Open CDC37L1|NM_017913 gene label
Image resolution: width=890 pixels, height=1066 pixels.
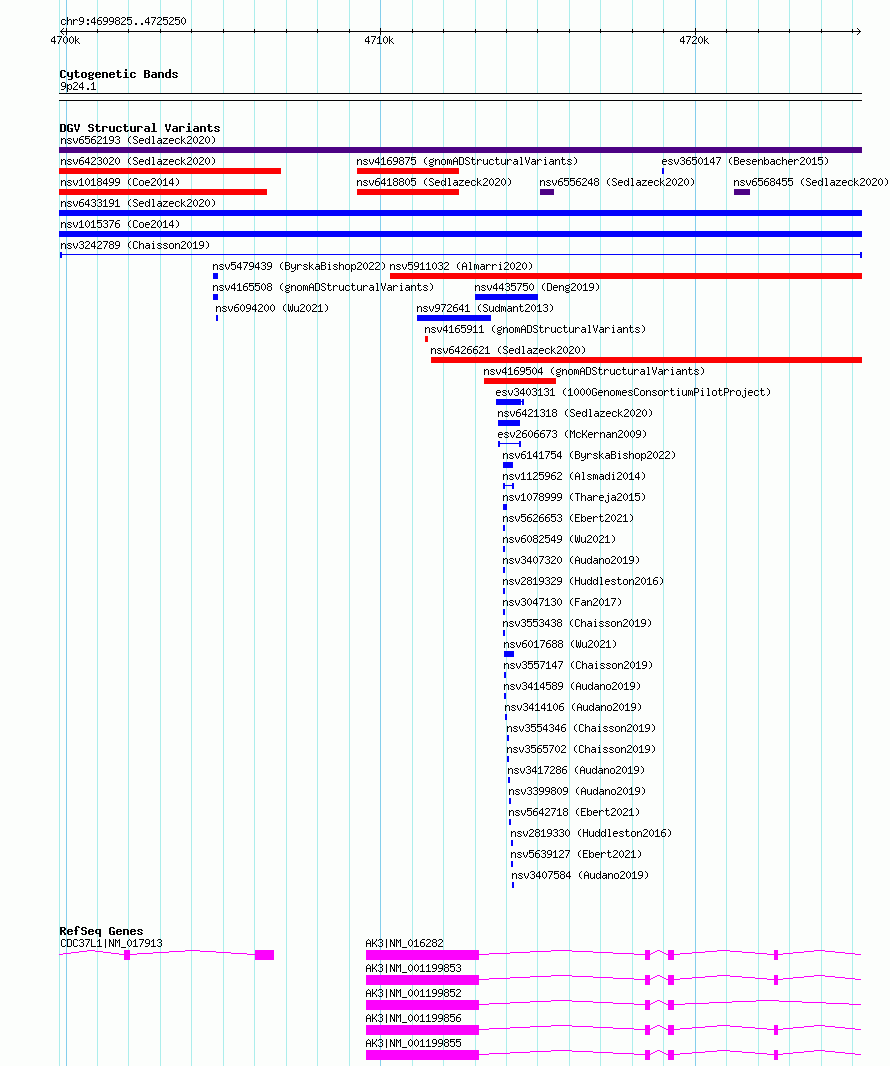pyautogui.click(x=112, y=944)
